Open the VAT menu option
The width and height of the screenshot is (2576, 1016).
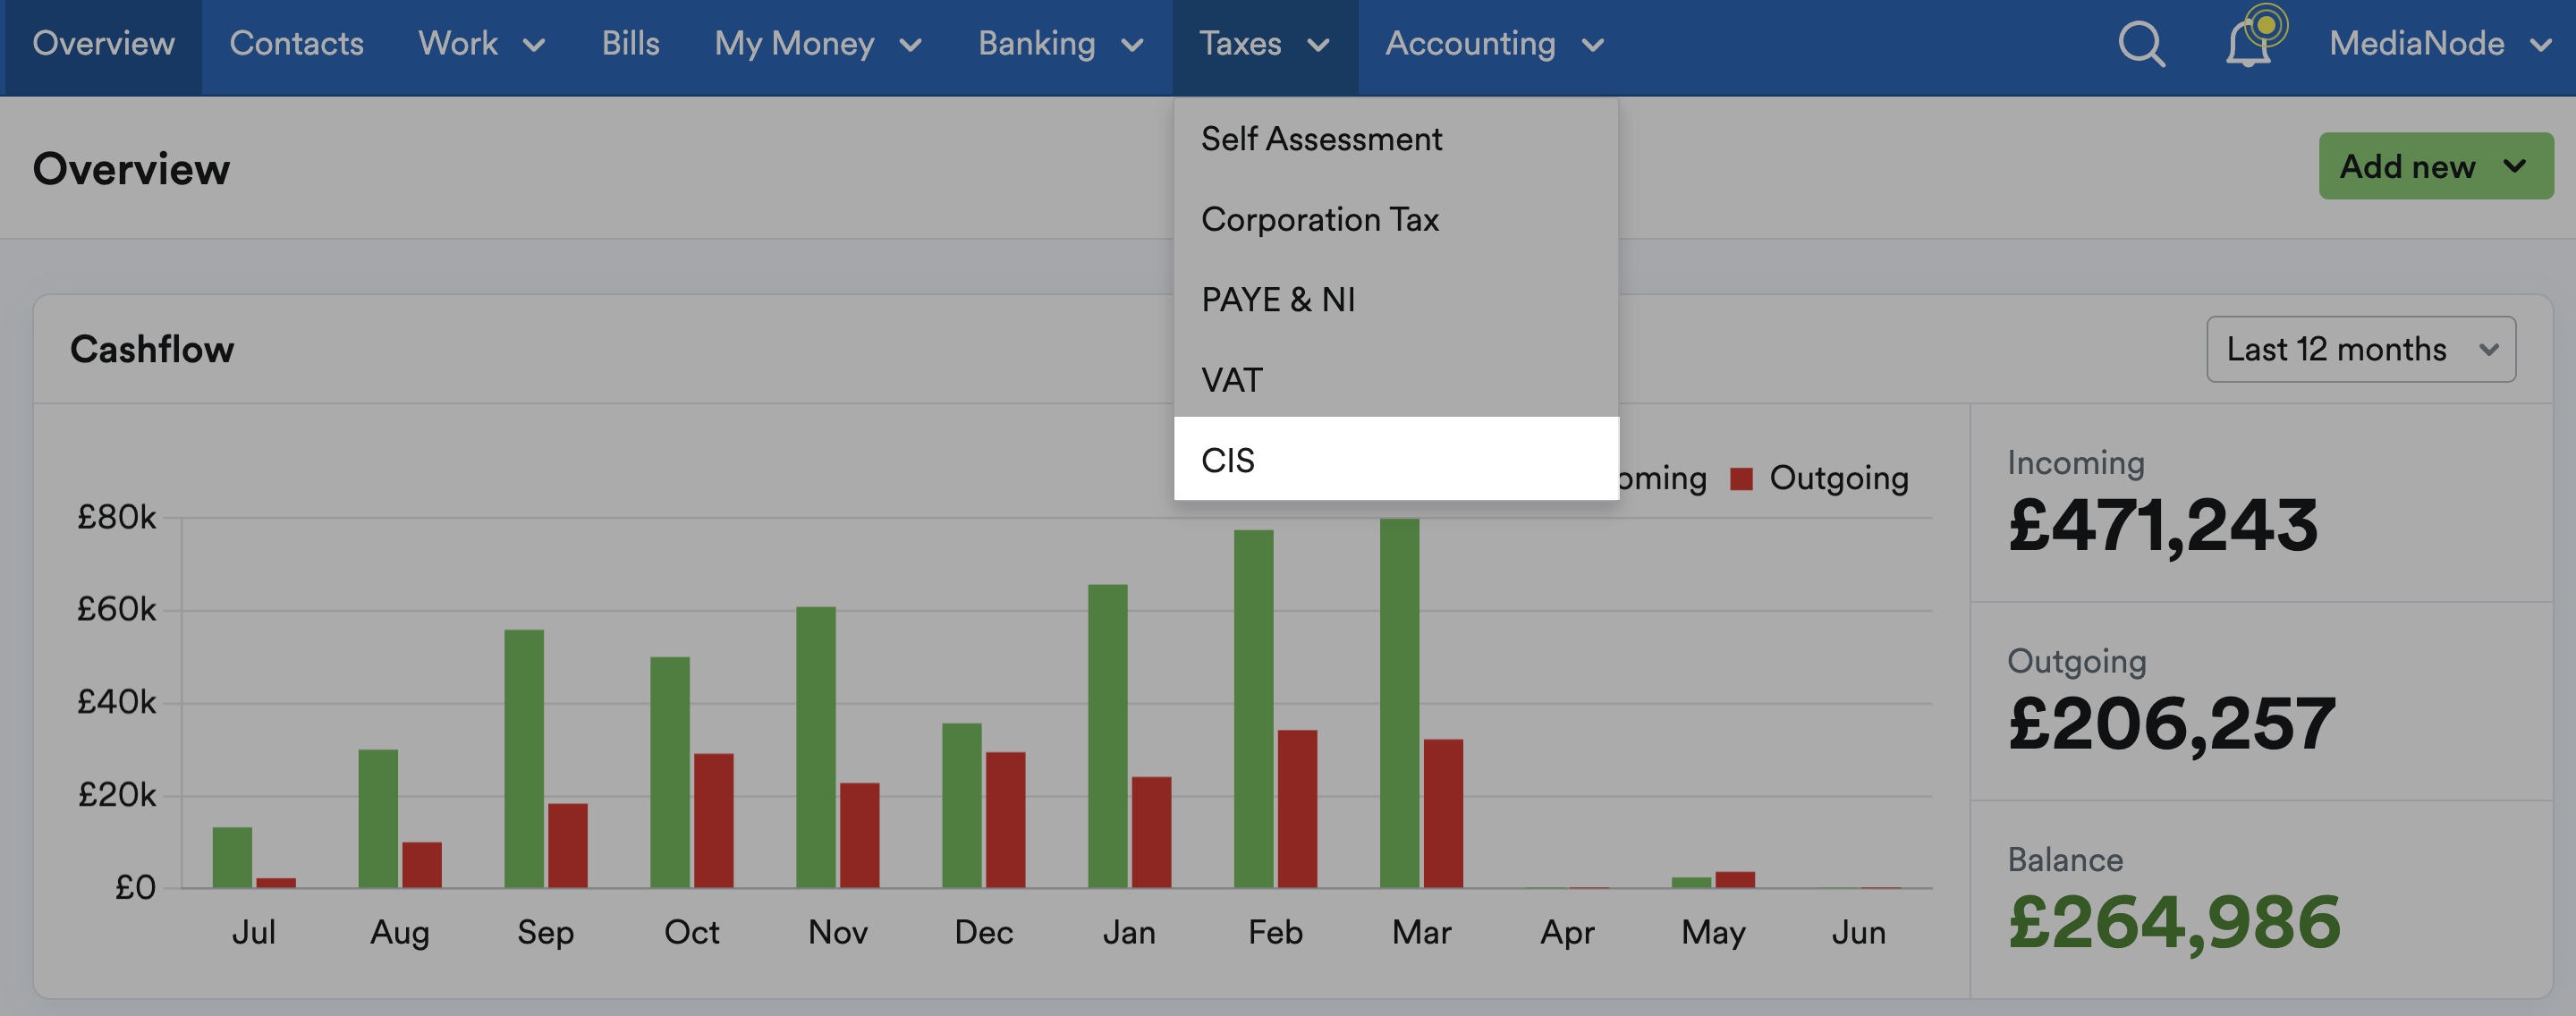click(x=1232, y=380)
